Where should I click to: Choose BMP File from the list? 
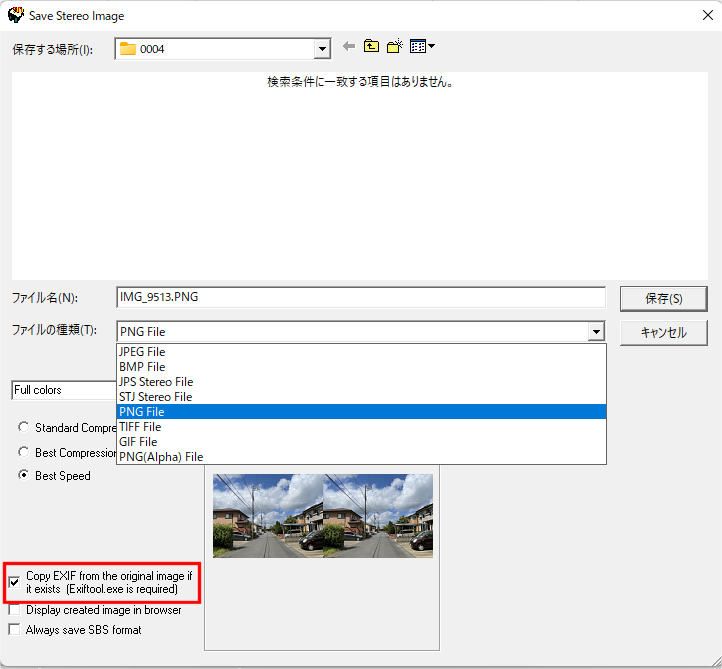361,367
